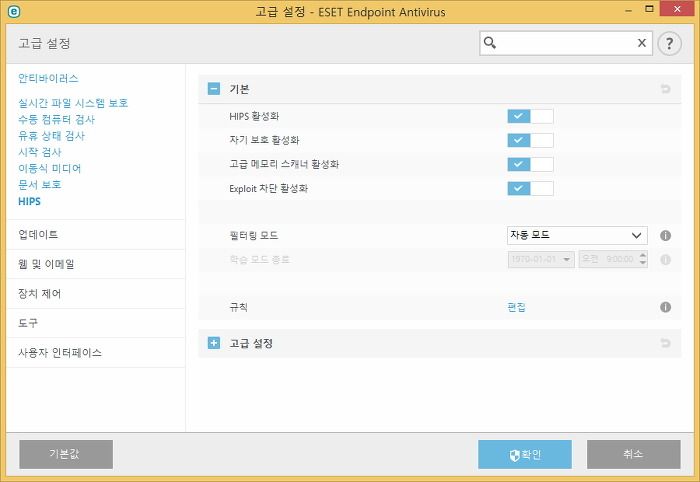Select 실시간 파일 시스템 보호
Screen dimensions: 700x482
(x=73, y=103)
